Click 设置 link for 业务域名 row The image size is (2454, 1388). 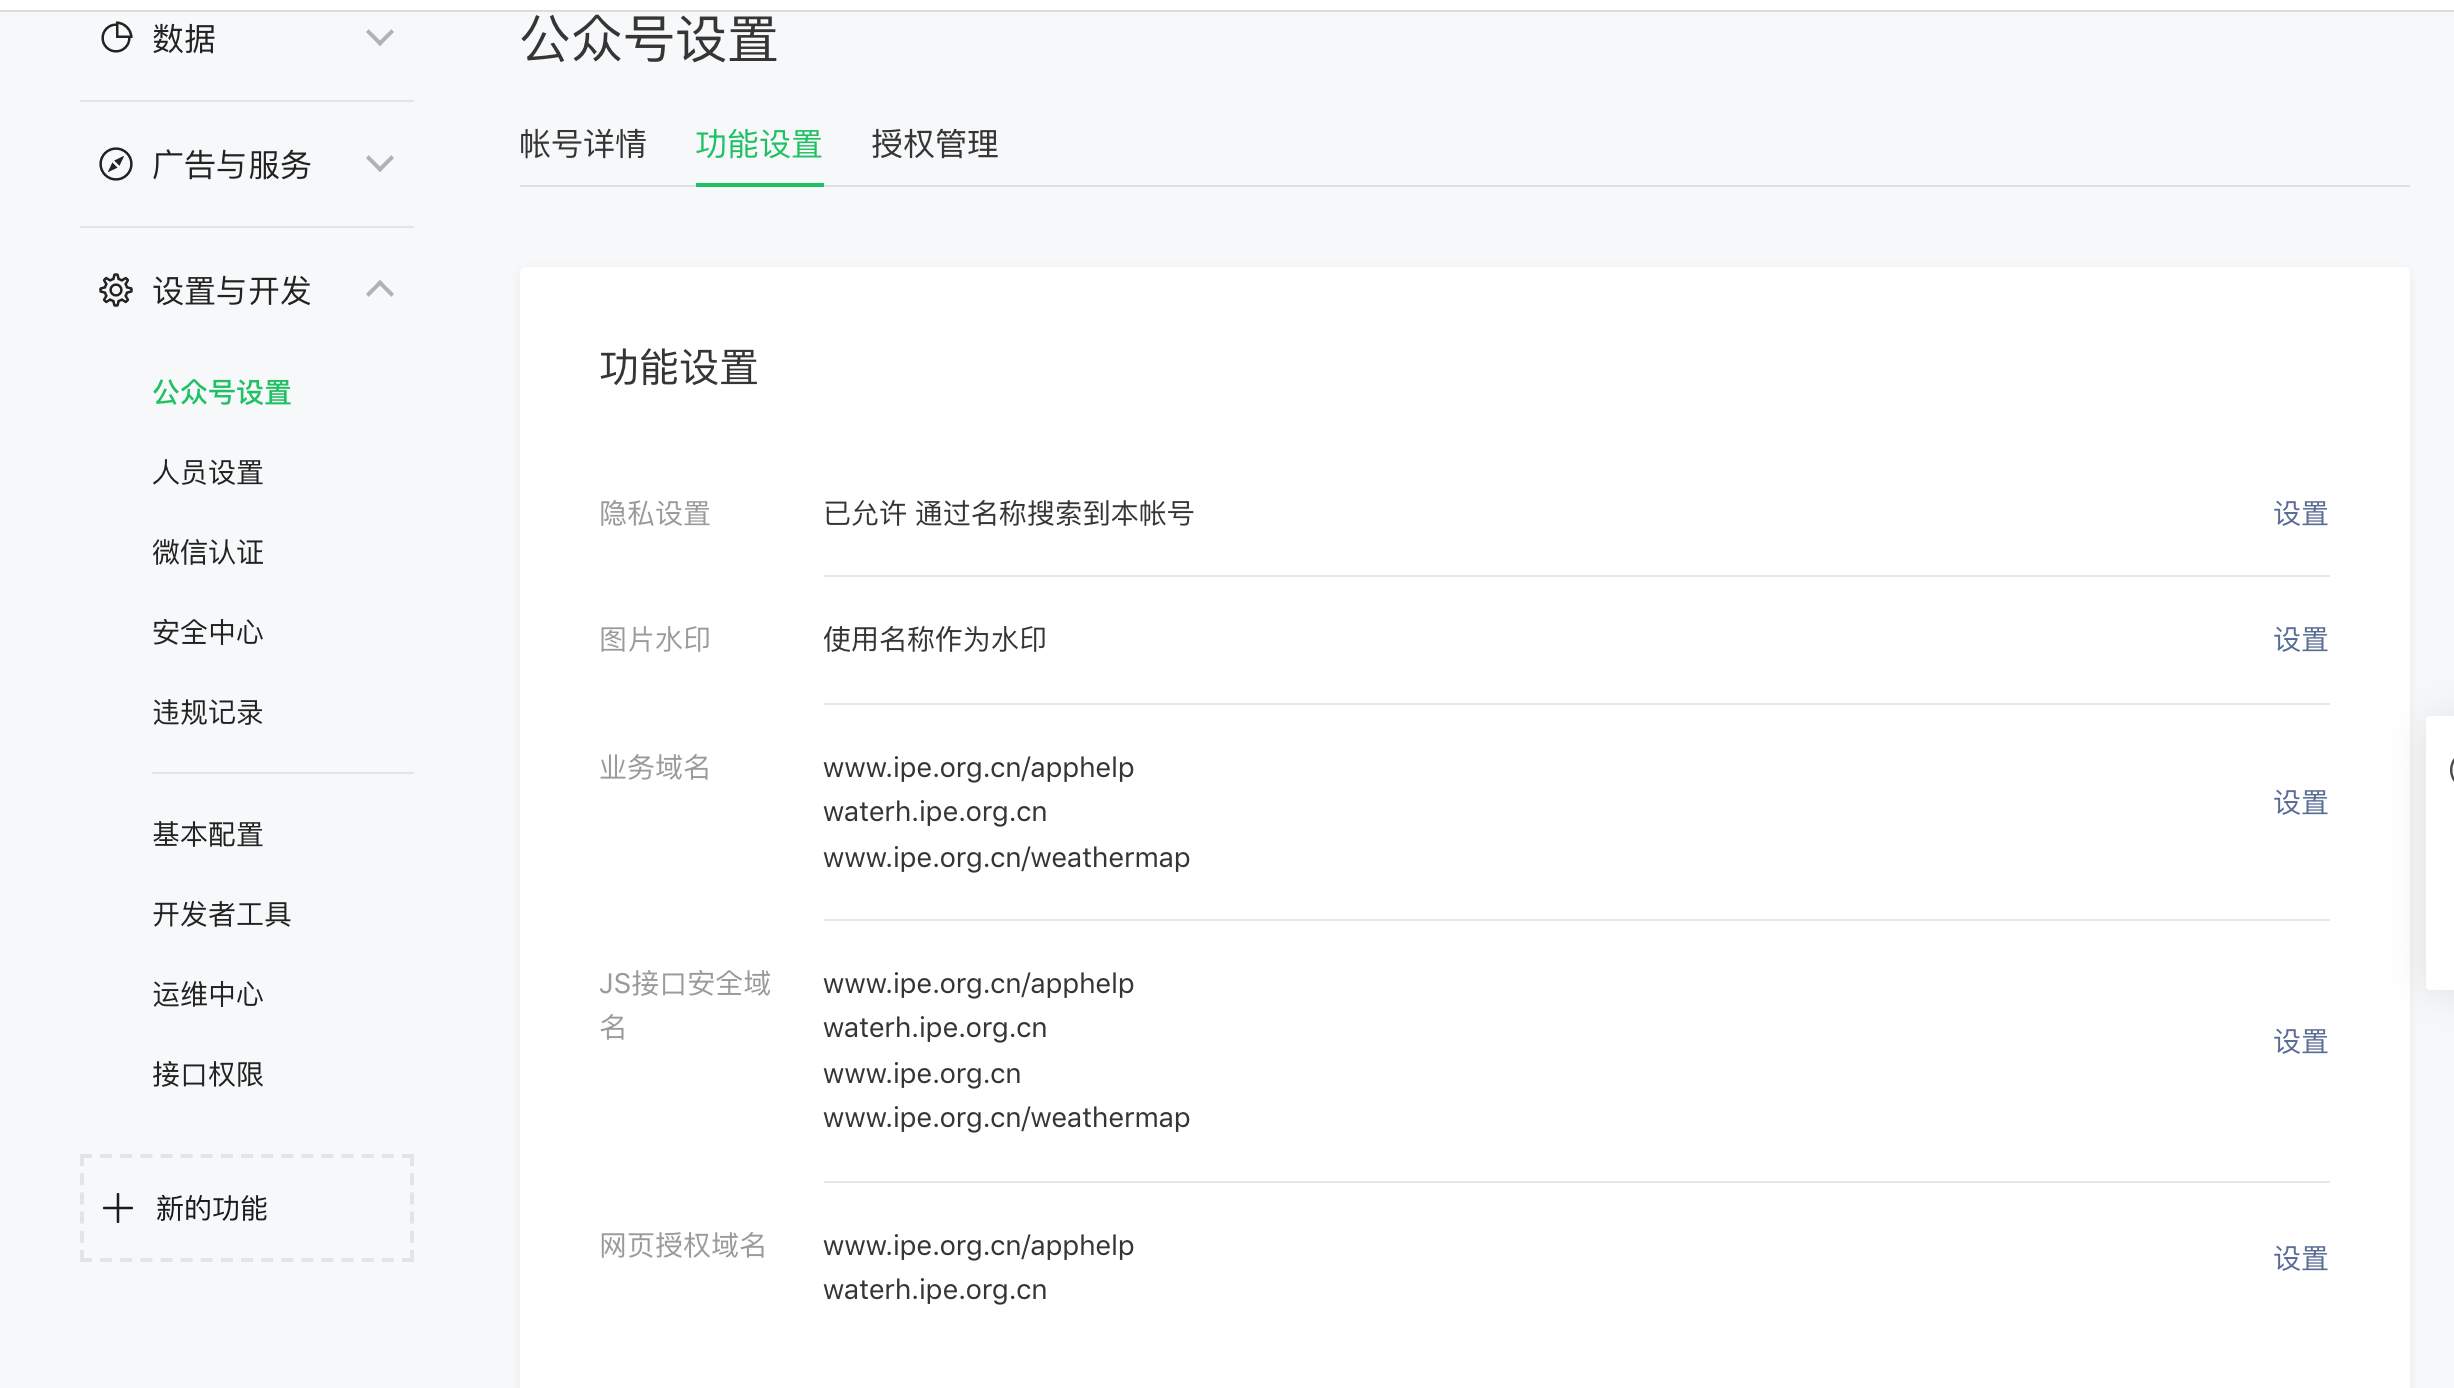(x=2300, y=803)
